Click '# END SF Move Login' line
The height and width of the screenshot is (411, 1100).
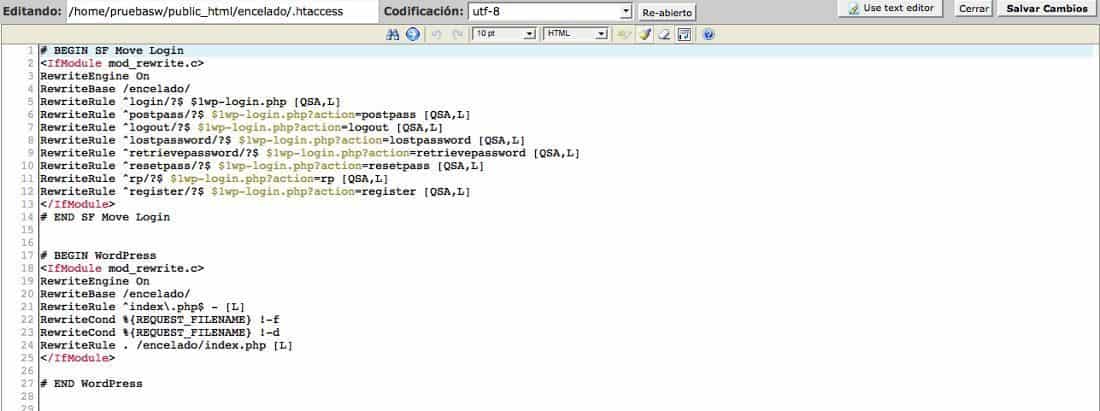(x=105, y=217)
